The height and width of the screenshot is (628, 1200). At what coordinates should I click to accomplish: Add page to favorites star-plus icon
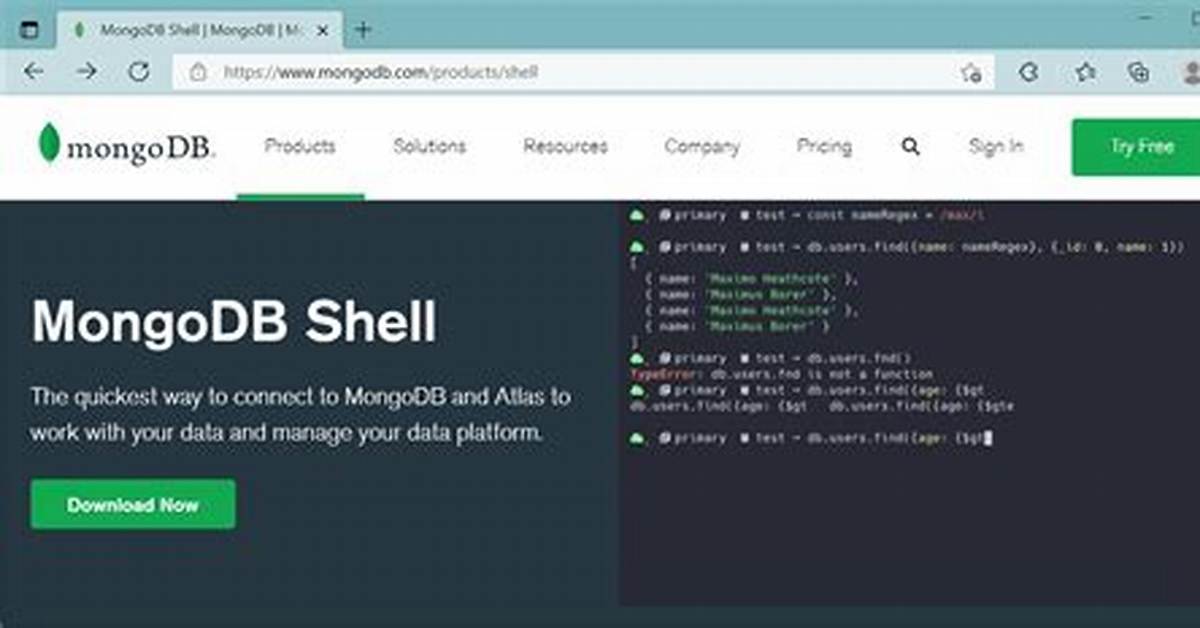pyautogui.click(x=970, y=72)
